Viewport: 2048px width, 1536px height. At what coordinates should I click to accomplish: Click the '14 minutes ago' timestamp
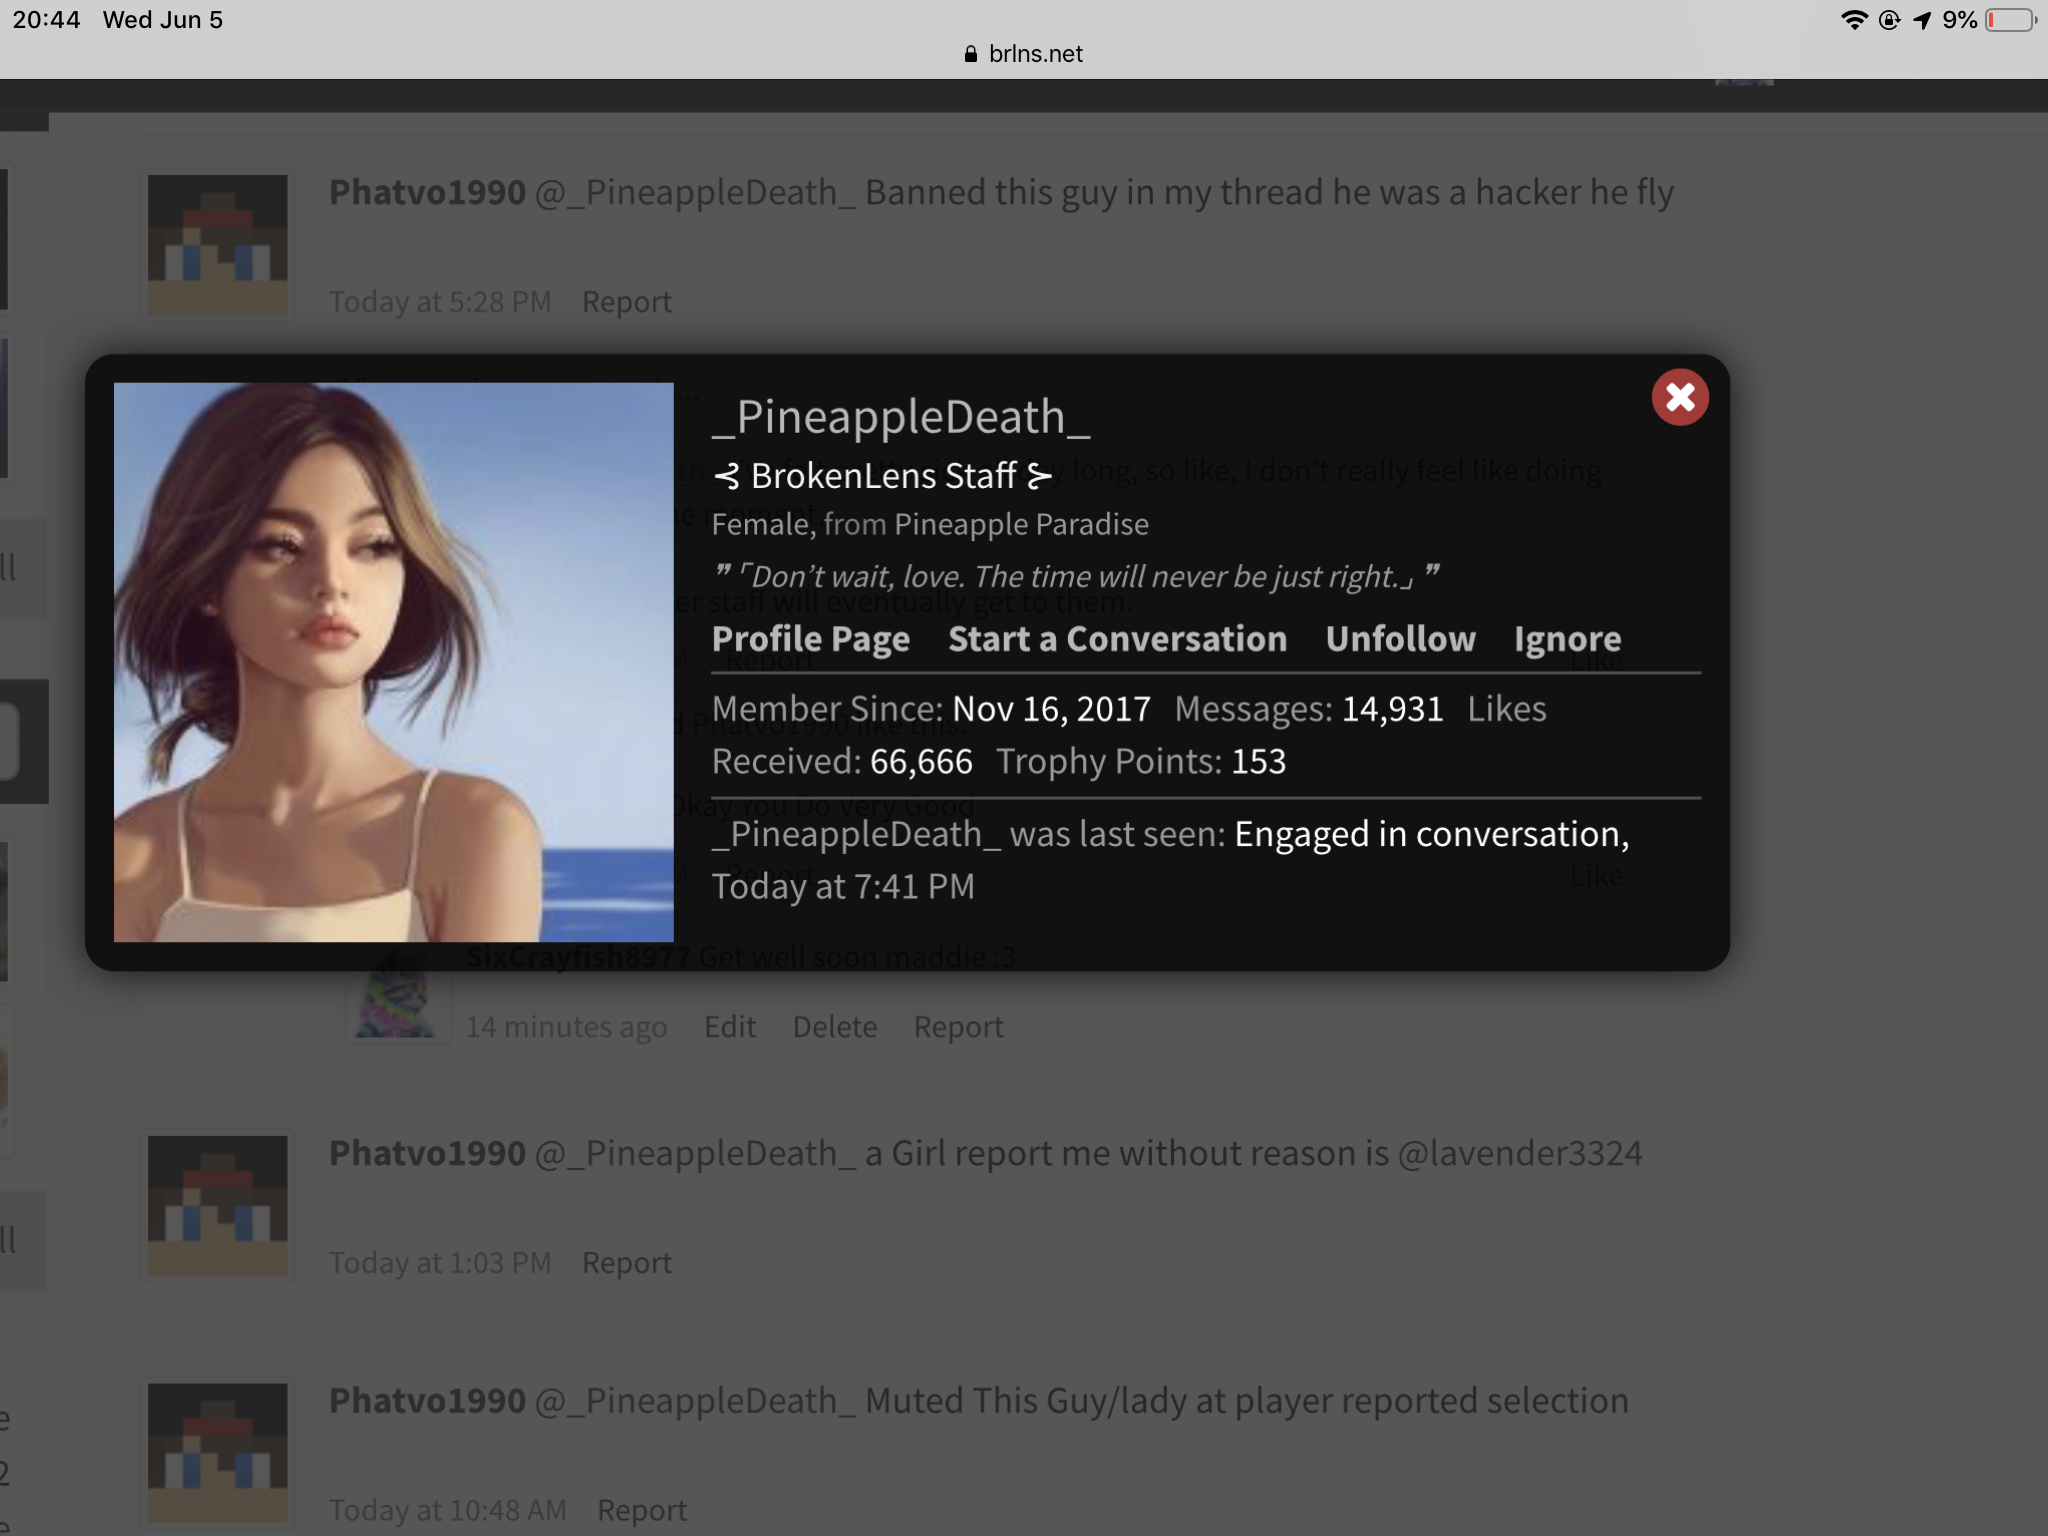pos(566,1027)
